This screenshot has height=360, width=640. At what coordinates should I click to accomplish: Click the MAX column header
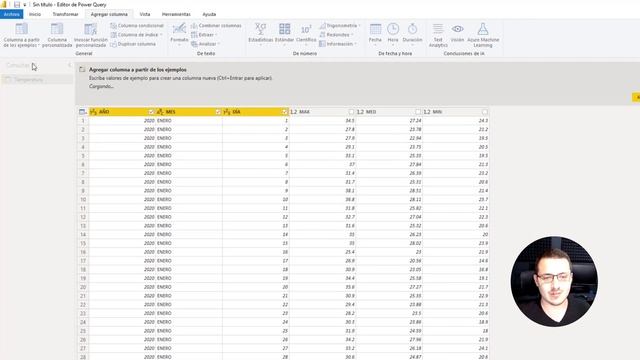322,112
